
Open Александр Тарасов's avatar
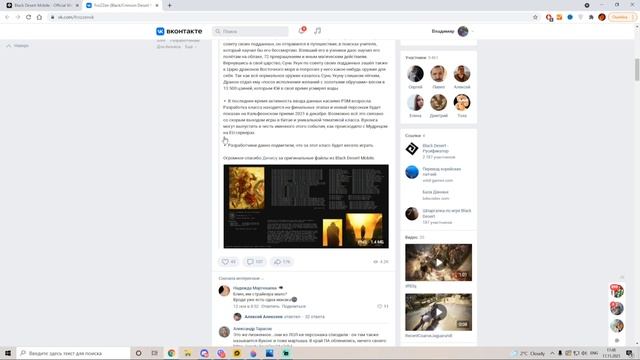point(224,331)
